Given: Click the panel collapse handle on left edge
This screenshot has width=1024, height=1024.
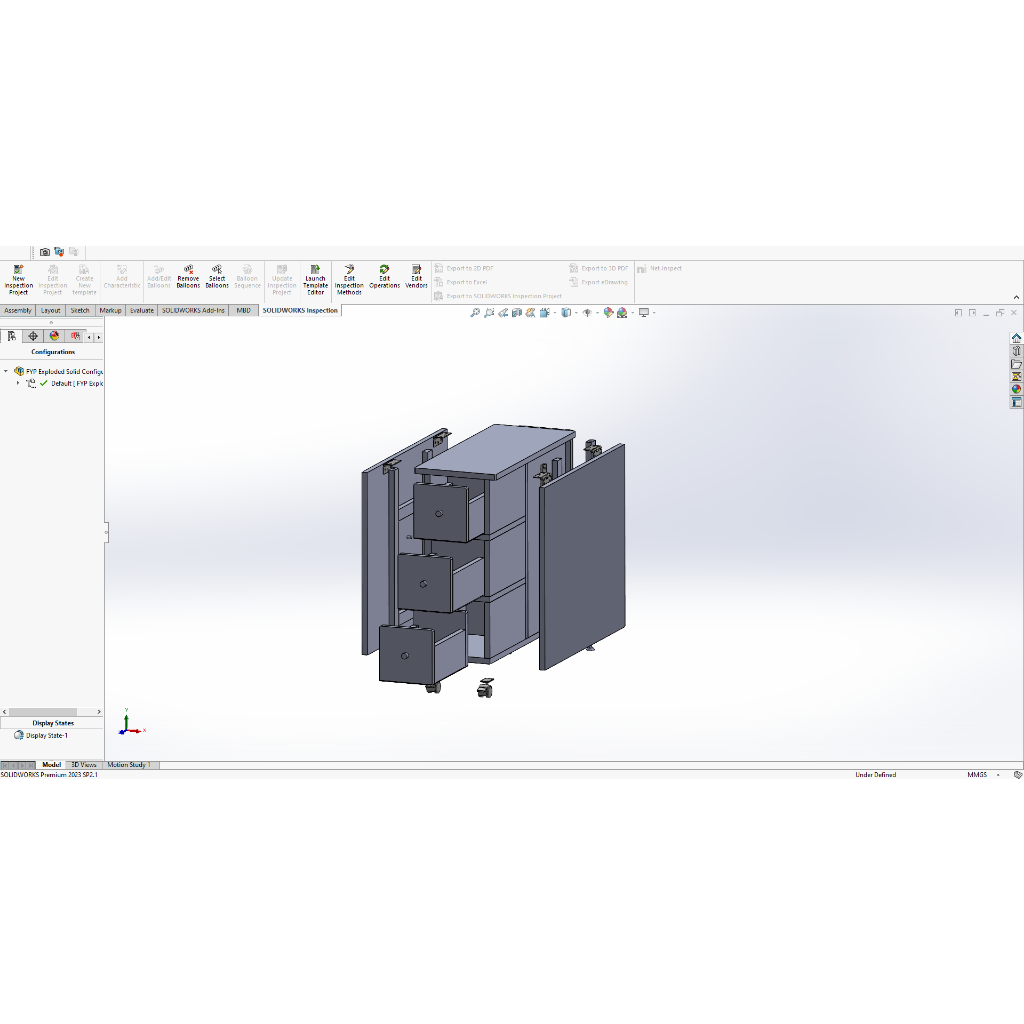Looking at the screenshot, I should [106, 532].
